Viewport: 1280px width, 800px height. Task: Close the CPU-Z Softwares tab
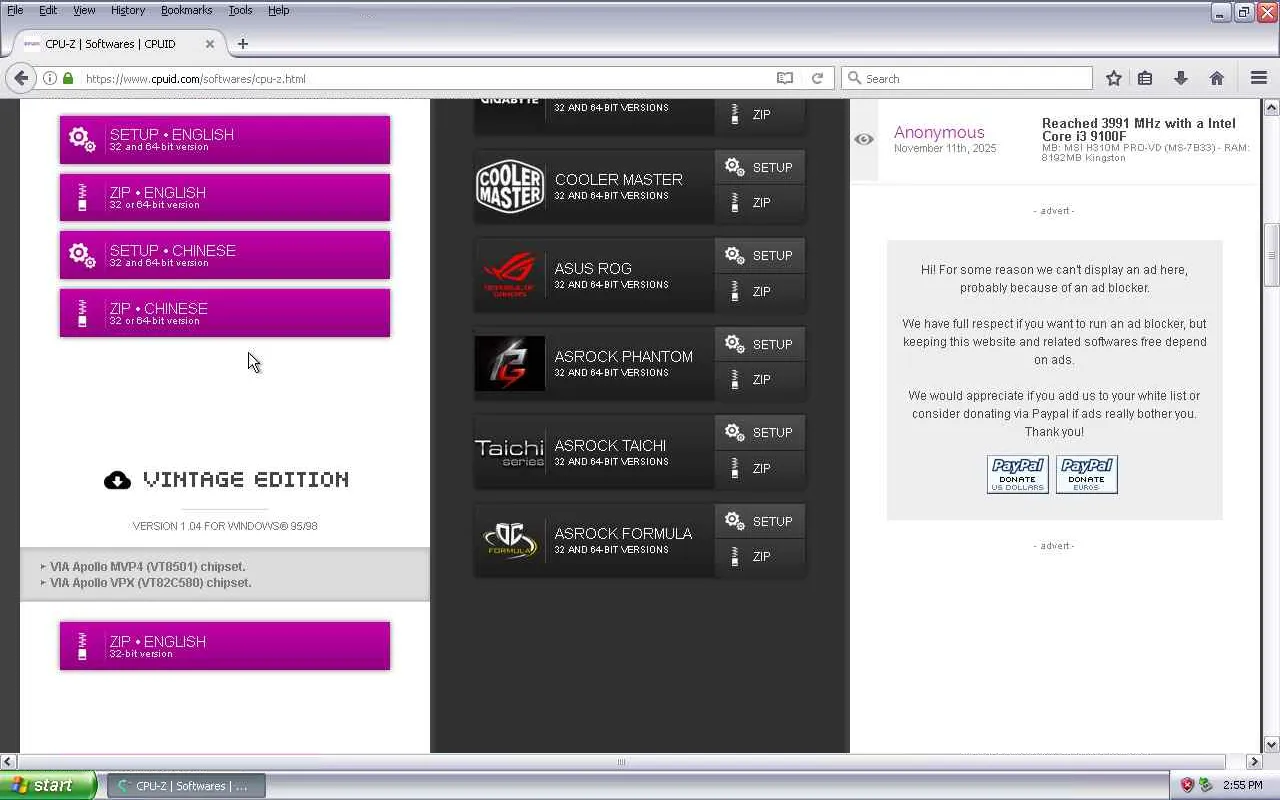[x=210, y=44]
